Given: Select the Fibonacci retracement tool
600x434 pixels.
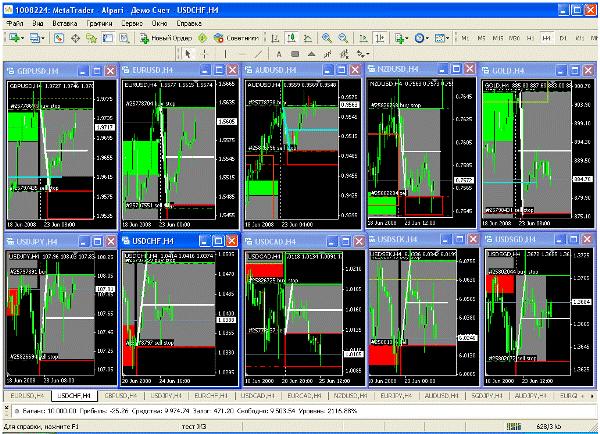Looking at the screenshot, I should pyautogui.click(x=328, y=54).
